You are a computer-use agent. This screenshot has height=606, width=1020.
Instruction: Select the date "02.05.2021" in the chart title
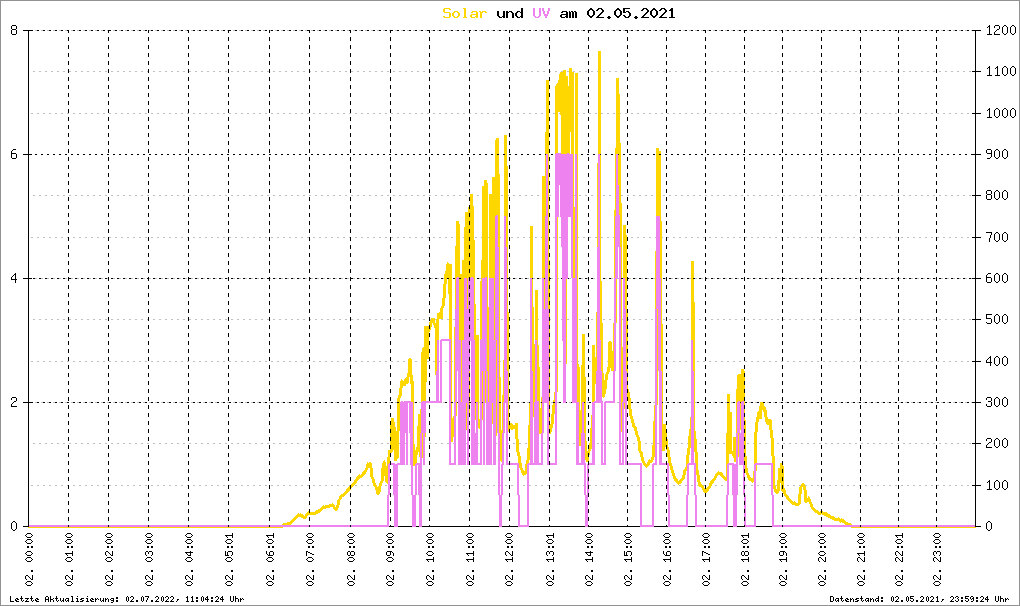(x=630, y=14)
